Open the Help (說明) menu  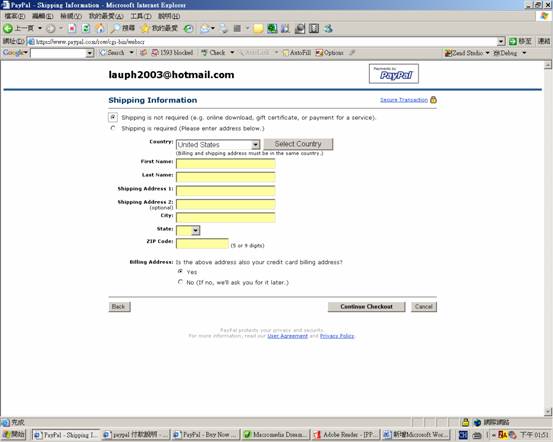[x=169, y=16]
